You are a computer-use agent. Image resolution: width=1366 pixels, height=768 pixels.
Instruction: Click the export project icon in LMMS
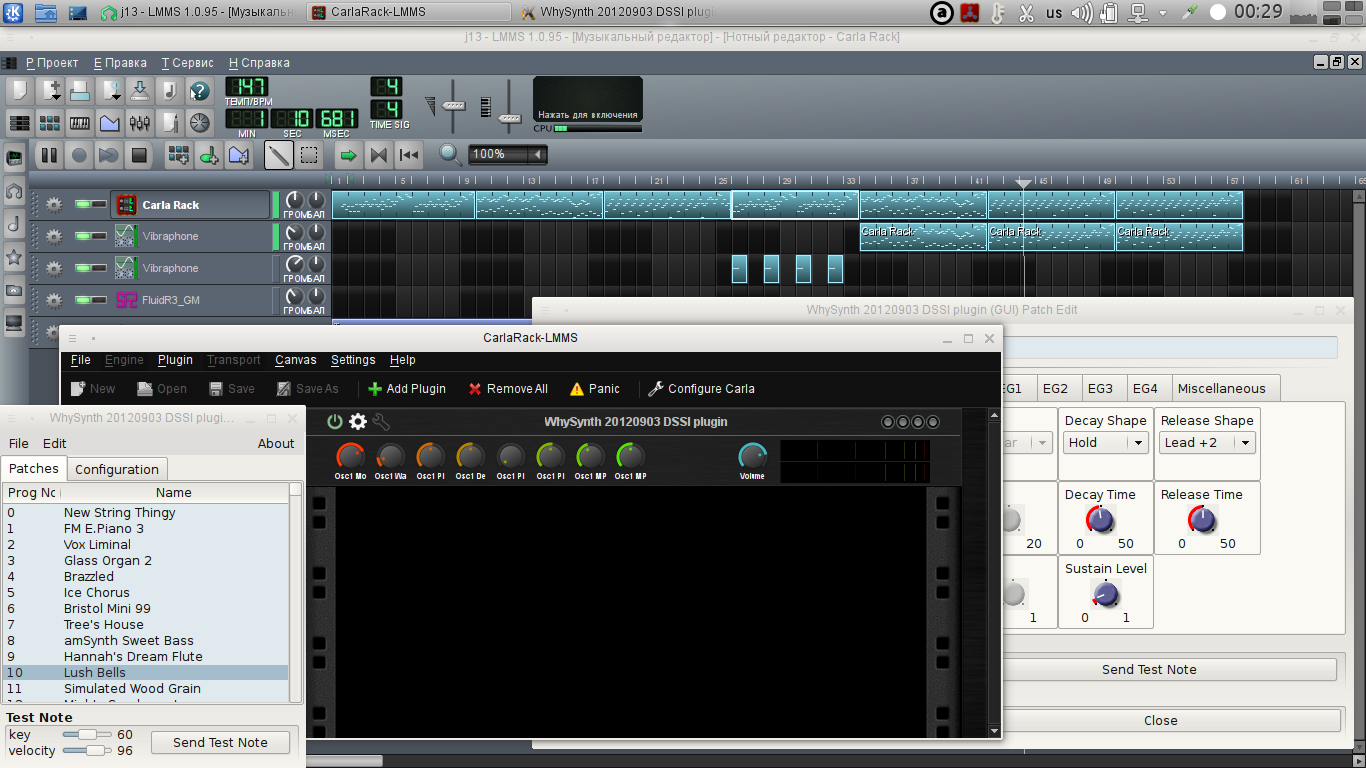coord(170,91)
